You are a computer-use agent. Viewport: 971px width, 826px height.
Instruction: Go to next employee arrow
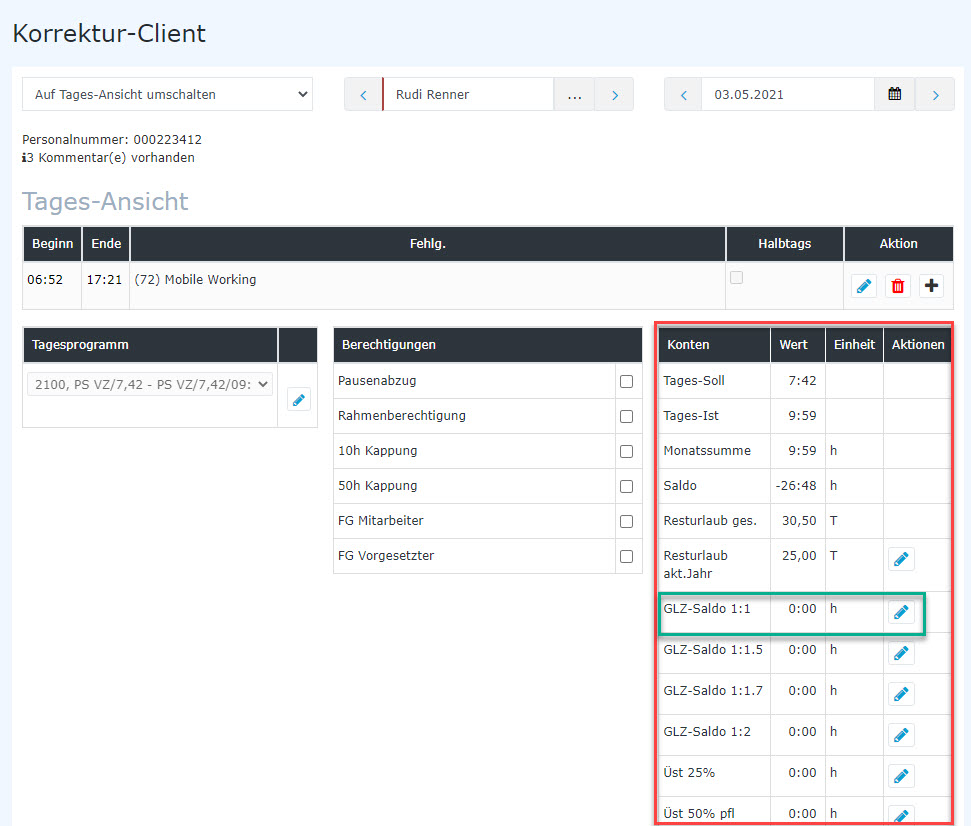click(x=614, y=95)
